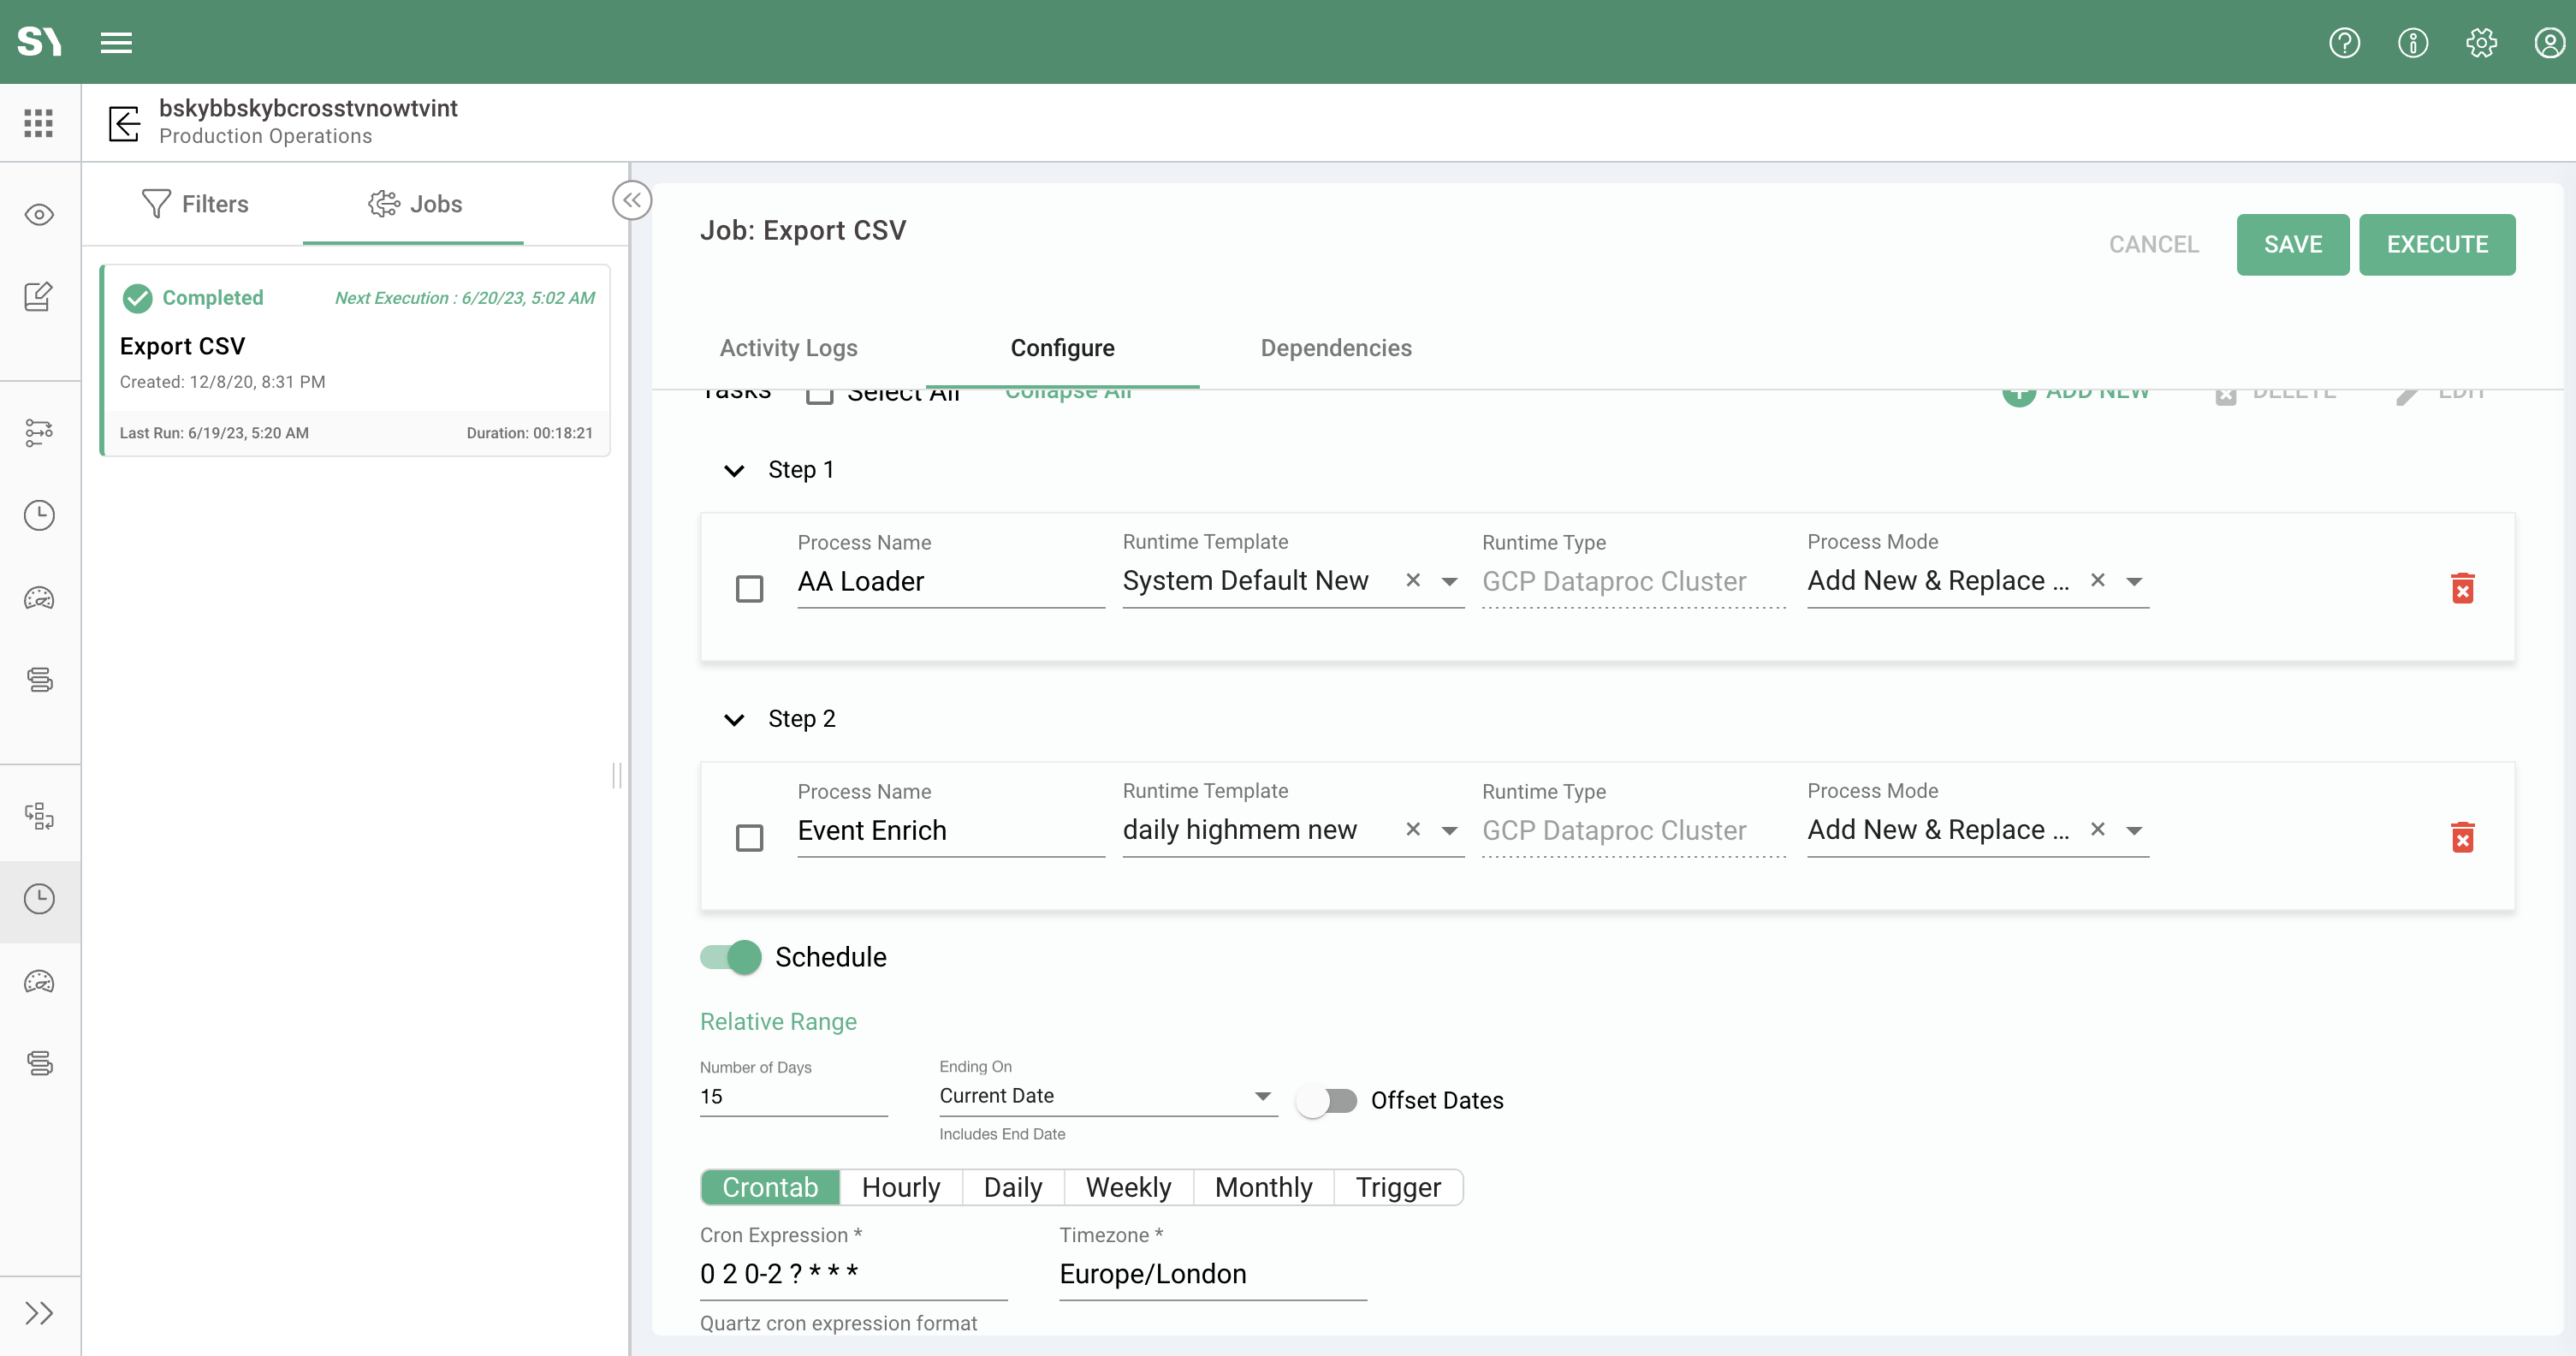This screenshot has width=2576, height=1356.
Task: Select the Weekly schedule option
Action: [x=1127, y=1187]
